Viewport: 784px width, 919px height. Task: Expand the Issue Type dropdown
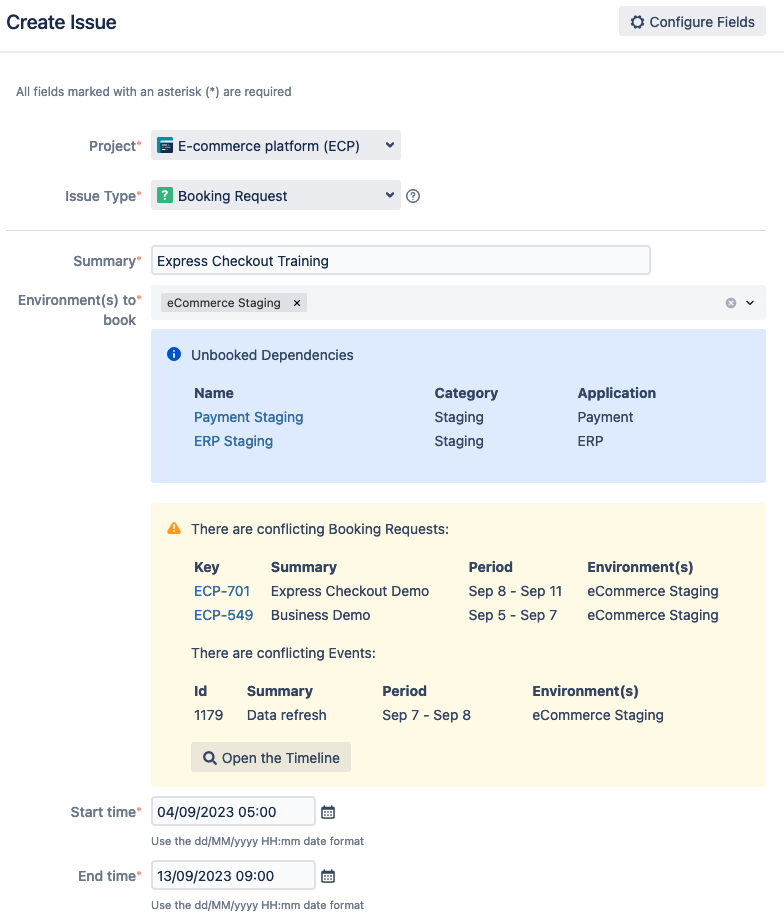pyautogui.click(x=389, y=196)
